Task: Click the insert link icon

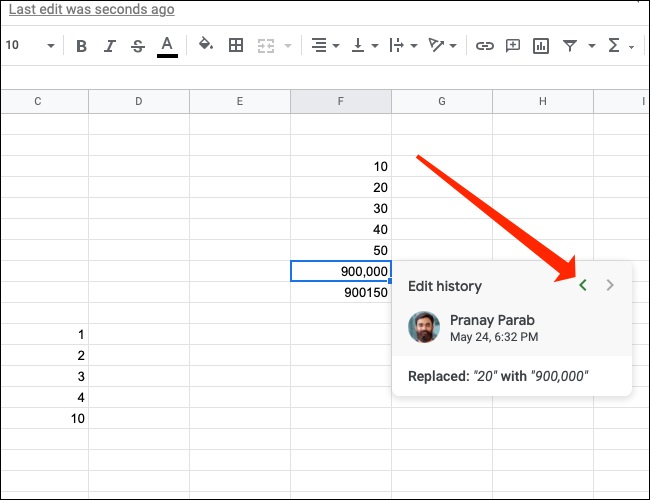Action: (x=485, y=46)
